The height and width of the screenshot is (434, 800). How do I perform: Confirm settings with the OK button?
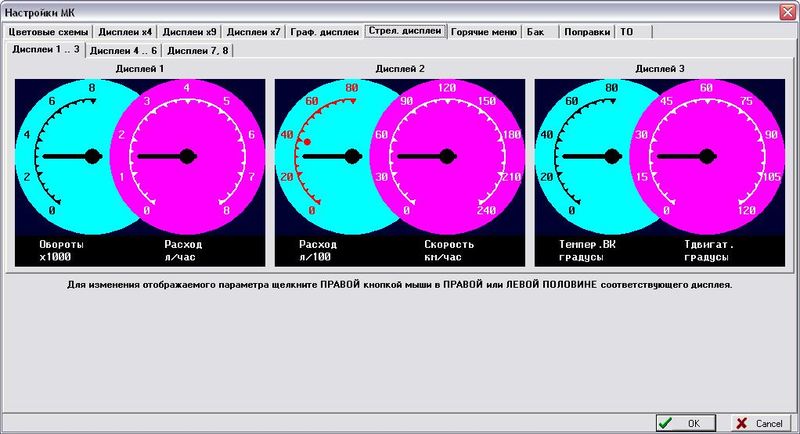pos(686,423)
